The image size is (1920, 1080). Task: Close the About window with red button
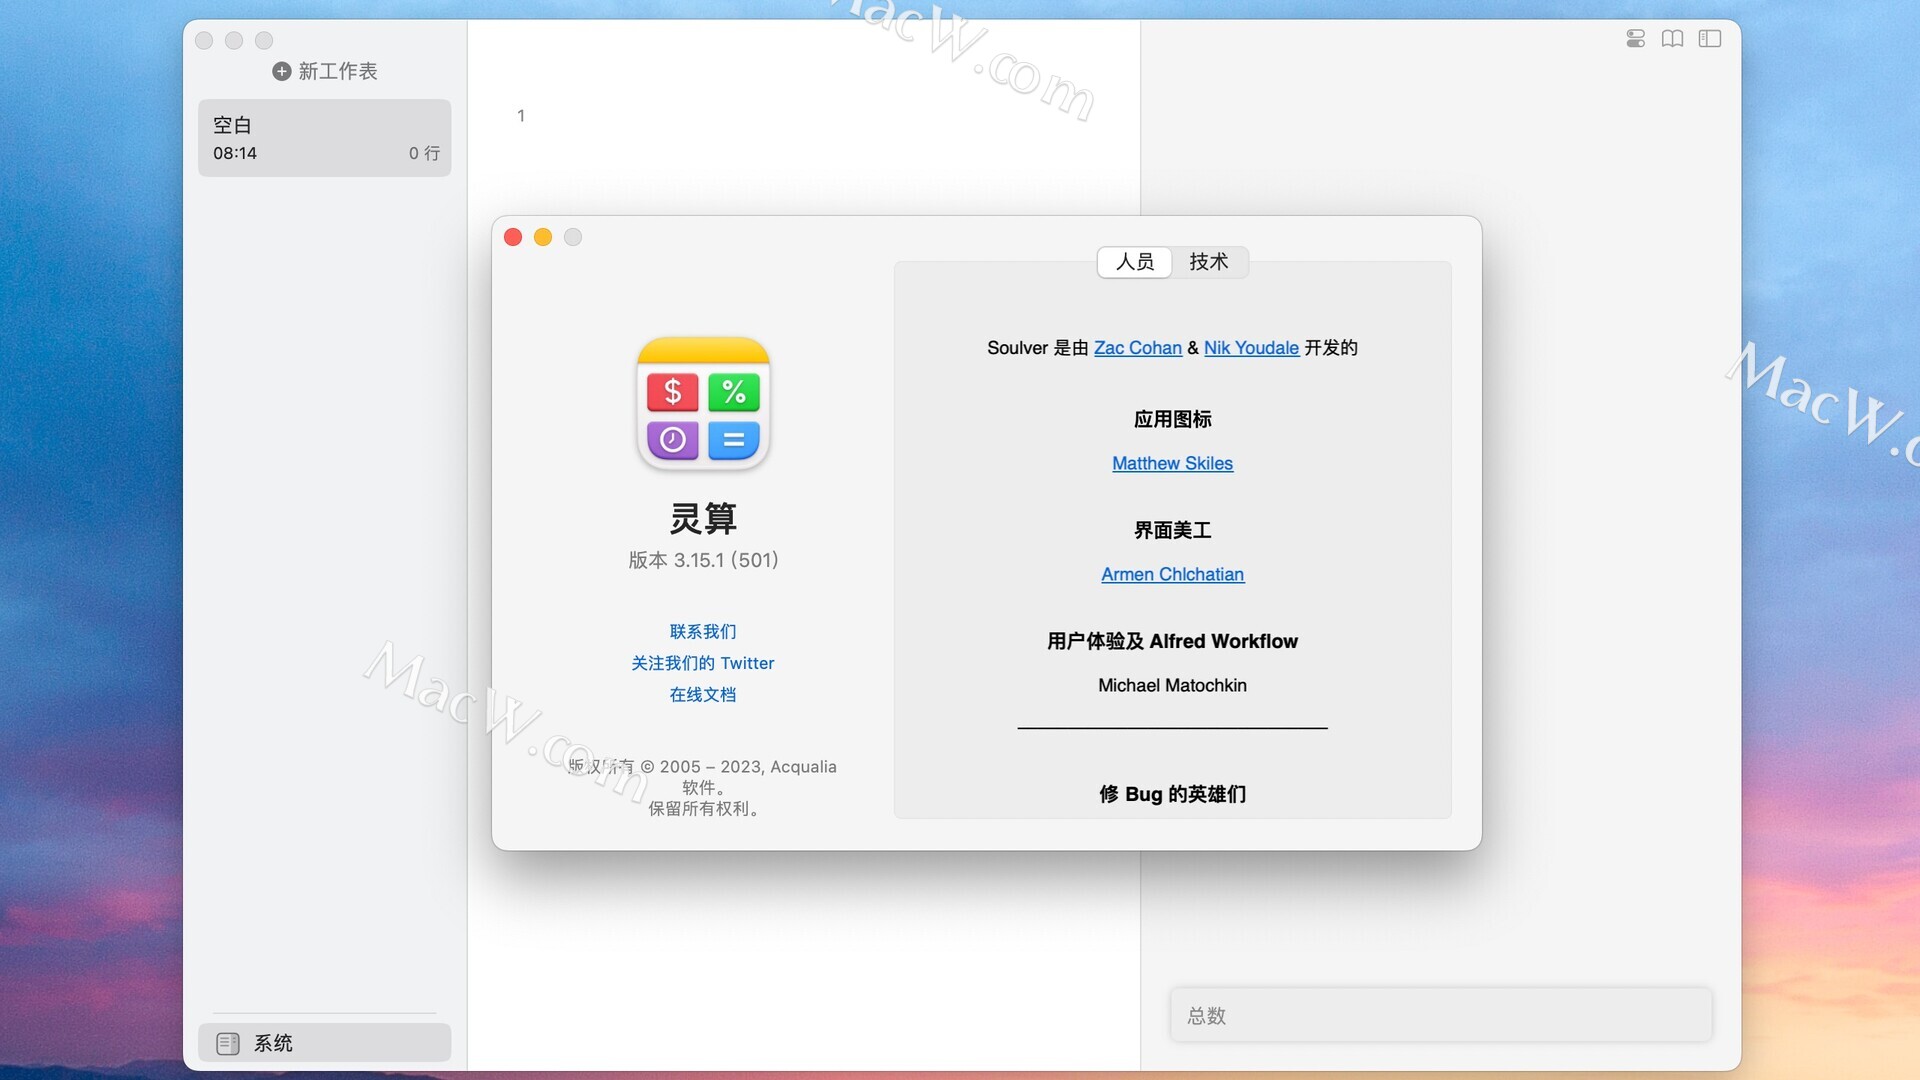513,237
